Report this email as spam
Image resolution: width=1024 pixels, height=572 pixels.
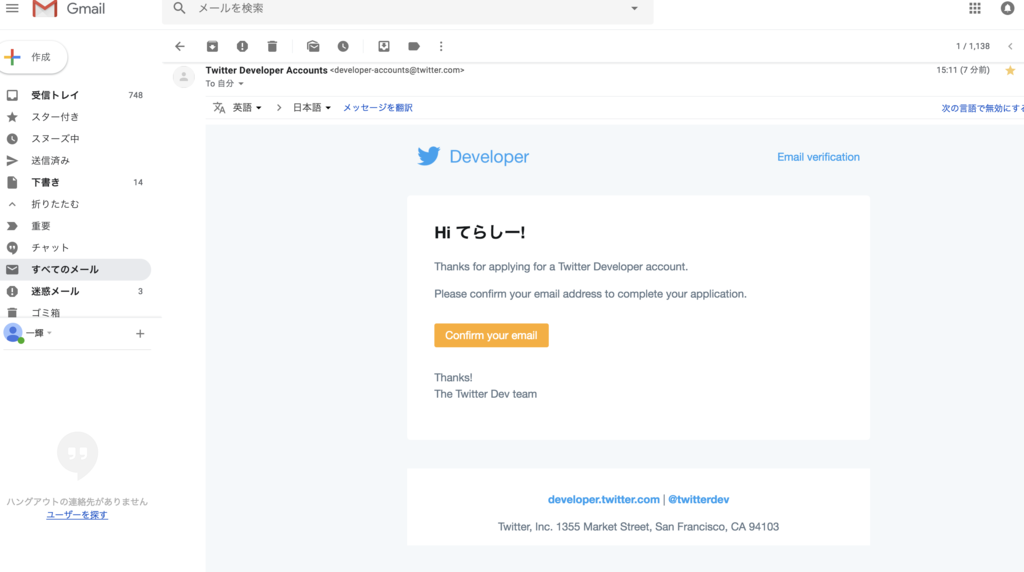[x=242, y=46]
